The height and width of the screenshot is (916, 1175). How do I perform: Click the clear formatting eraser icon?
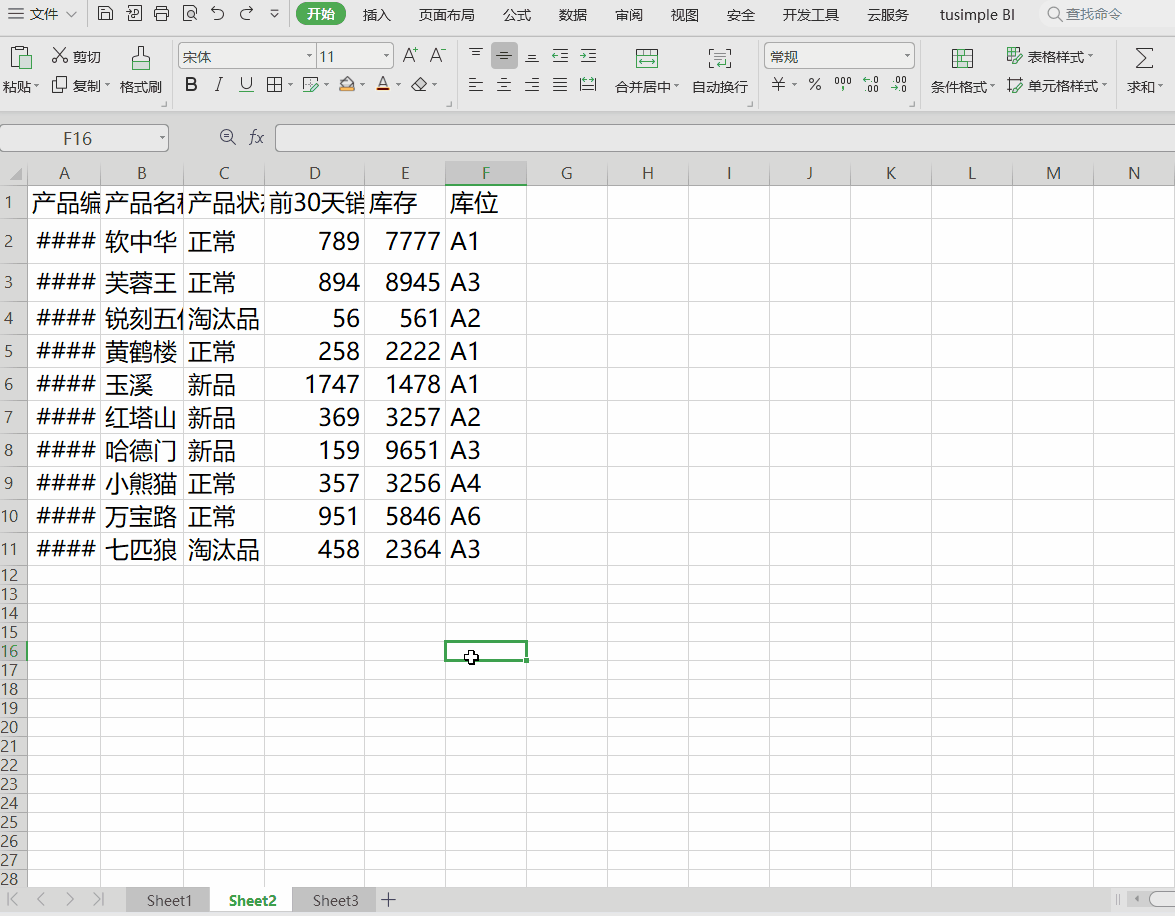click(x=420, y=85)
